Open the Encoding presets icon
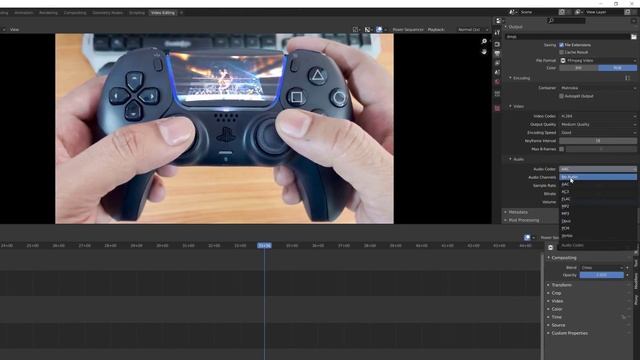640x360 pixels. (628, 78)
